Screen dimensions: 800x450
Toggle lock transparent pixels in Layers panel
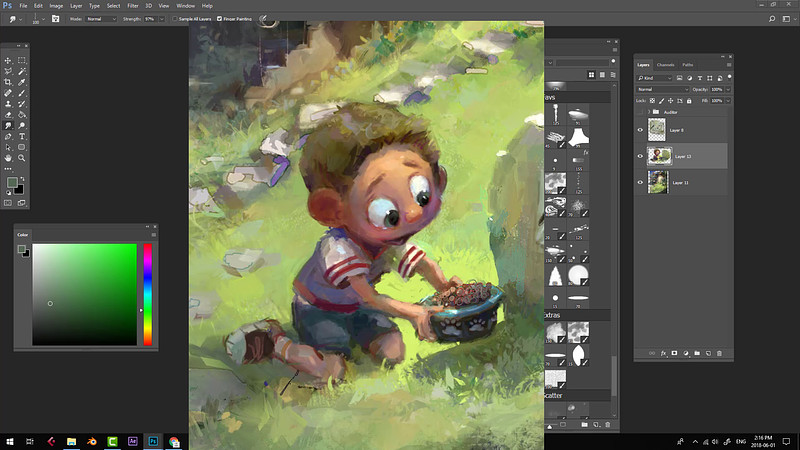[652, 101]
